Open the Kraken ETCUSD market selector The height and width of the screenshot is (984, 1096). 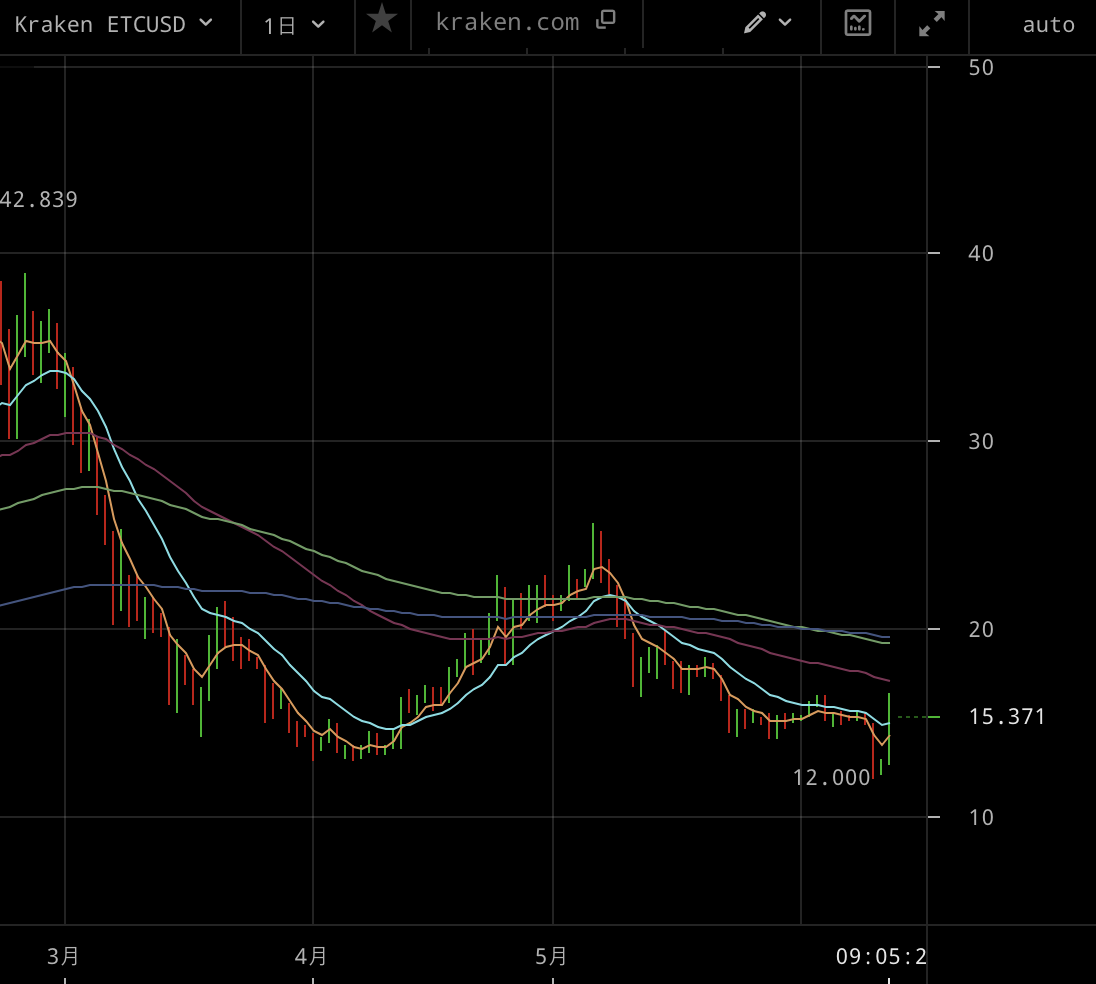click(114, 24)
